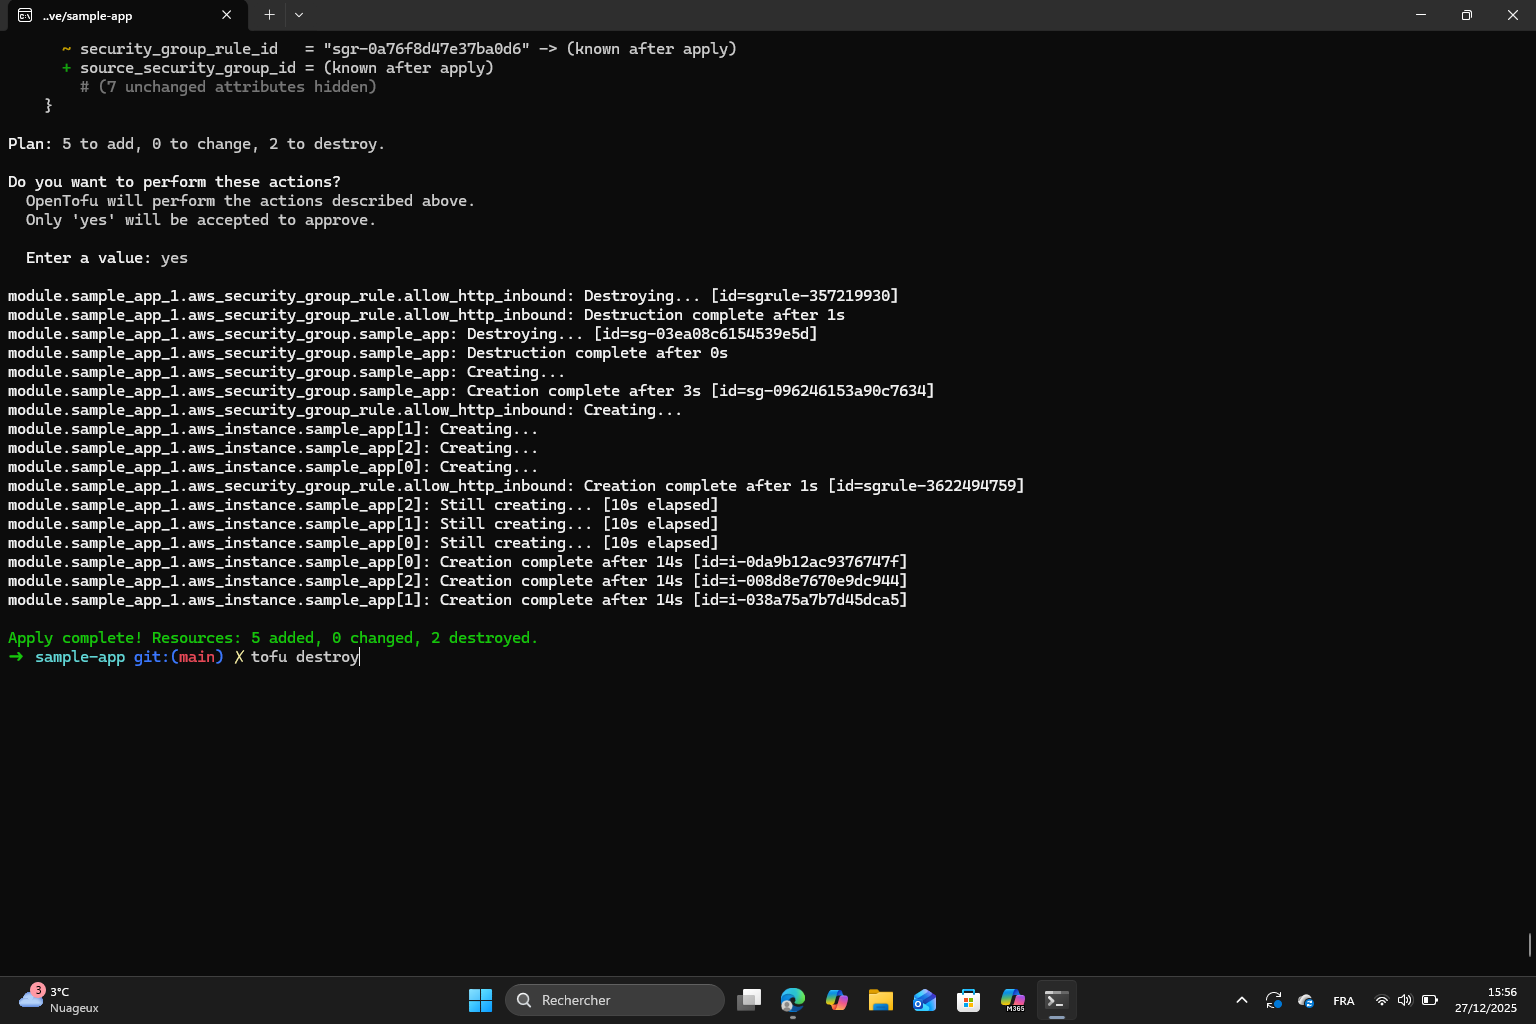The width and height of the screenshot is (1536, 1024).
Task: Open Outlook from the taskbar
Action: 924,999
